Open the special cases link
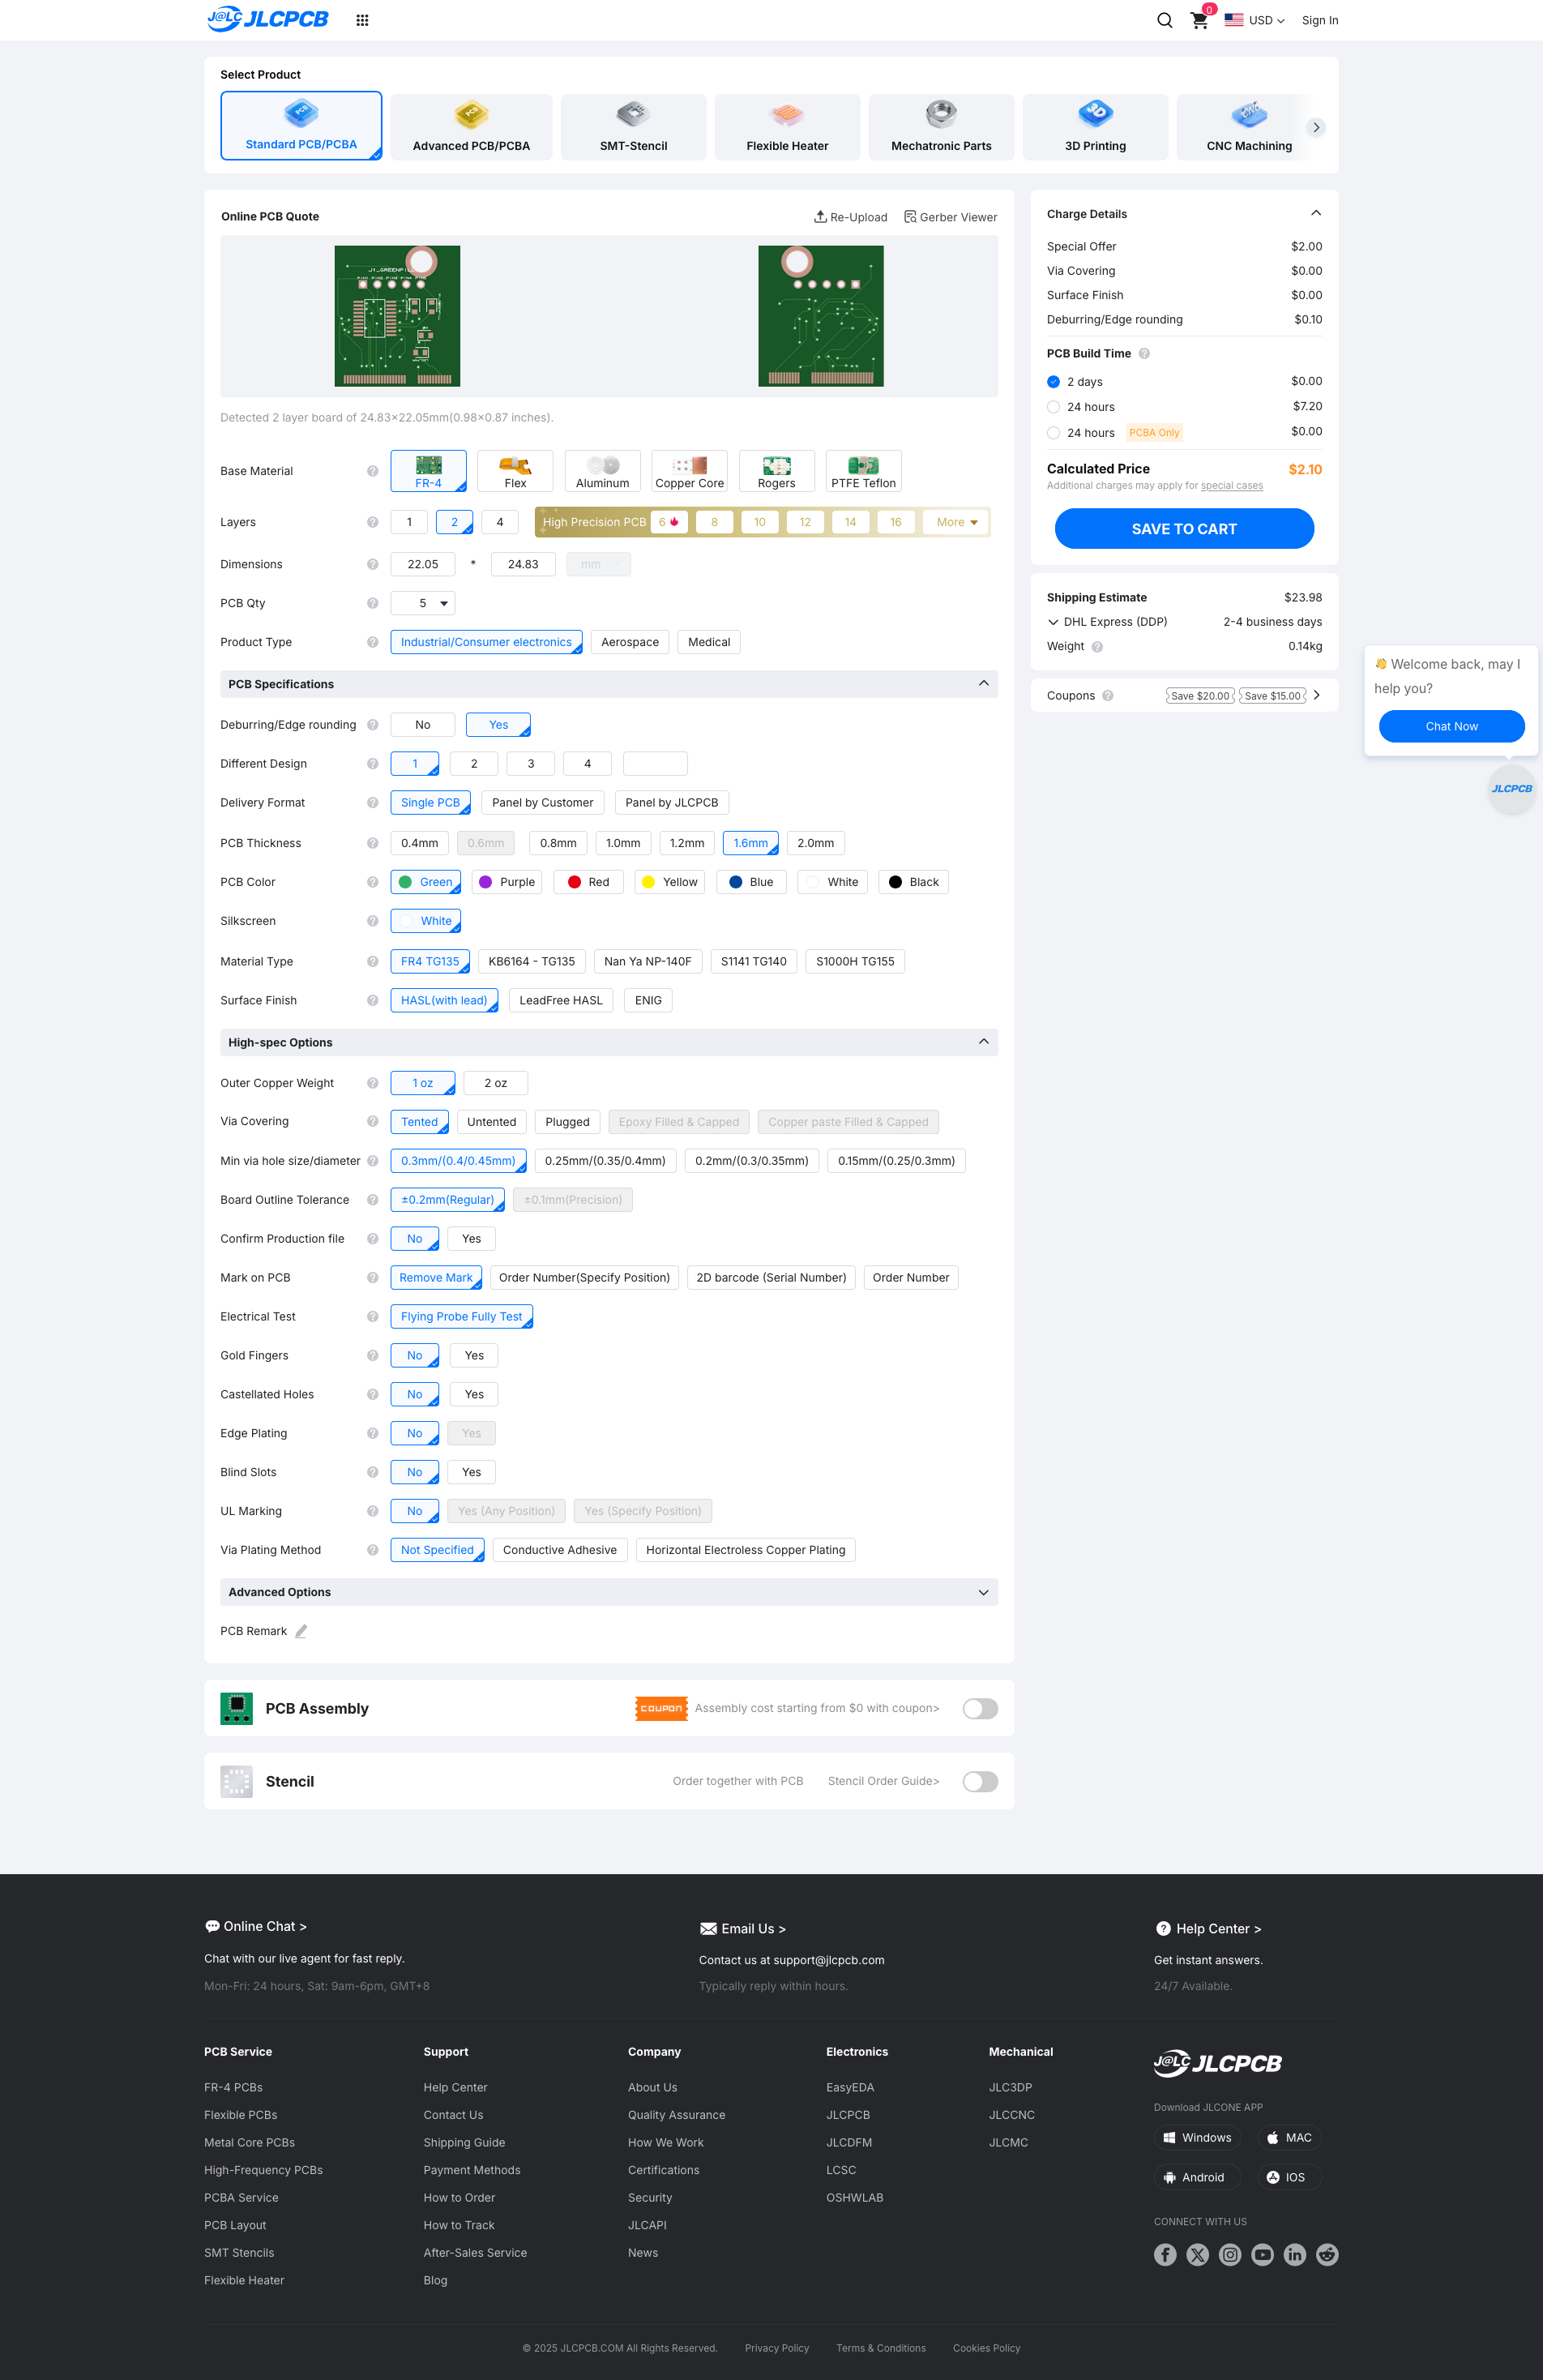Screen dimensions: 1543x2380 point(1232,486)
